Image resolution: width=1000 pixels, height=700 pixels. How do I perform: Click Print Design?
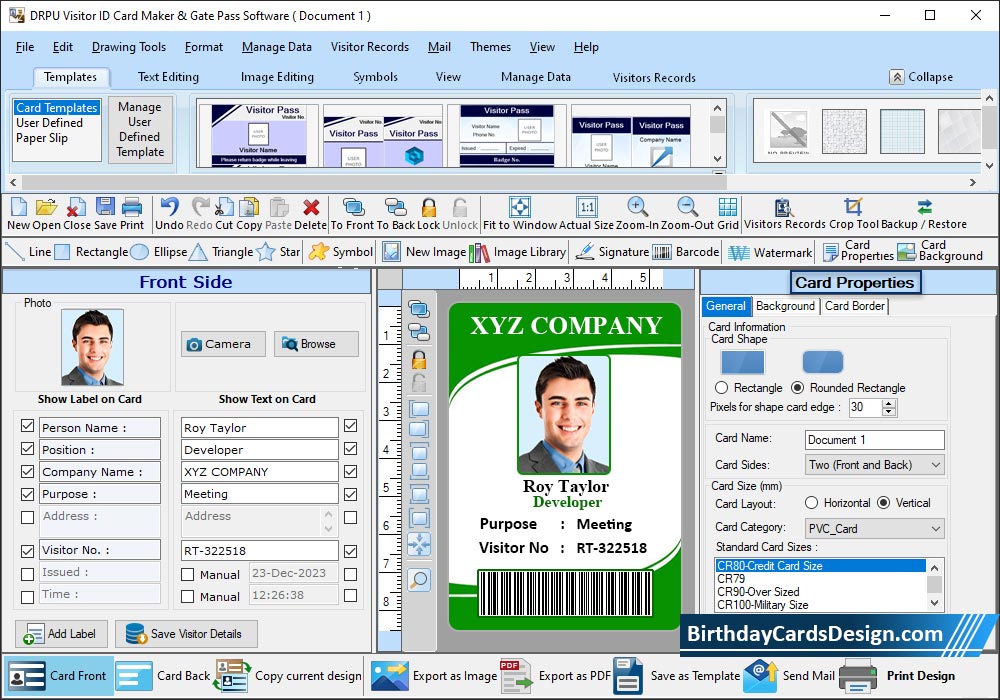(898, 676)
